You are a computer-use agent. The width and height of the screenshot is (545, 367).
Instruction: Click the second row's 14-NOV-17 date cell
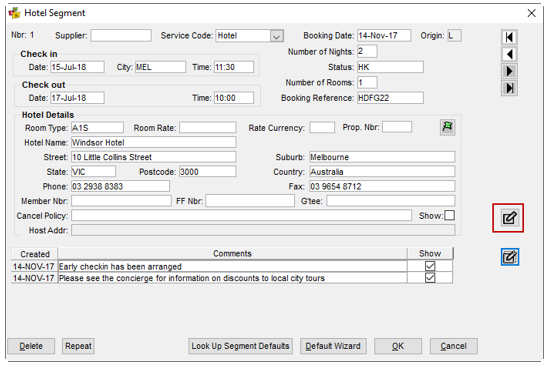[34, 278]
